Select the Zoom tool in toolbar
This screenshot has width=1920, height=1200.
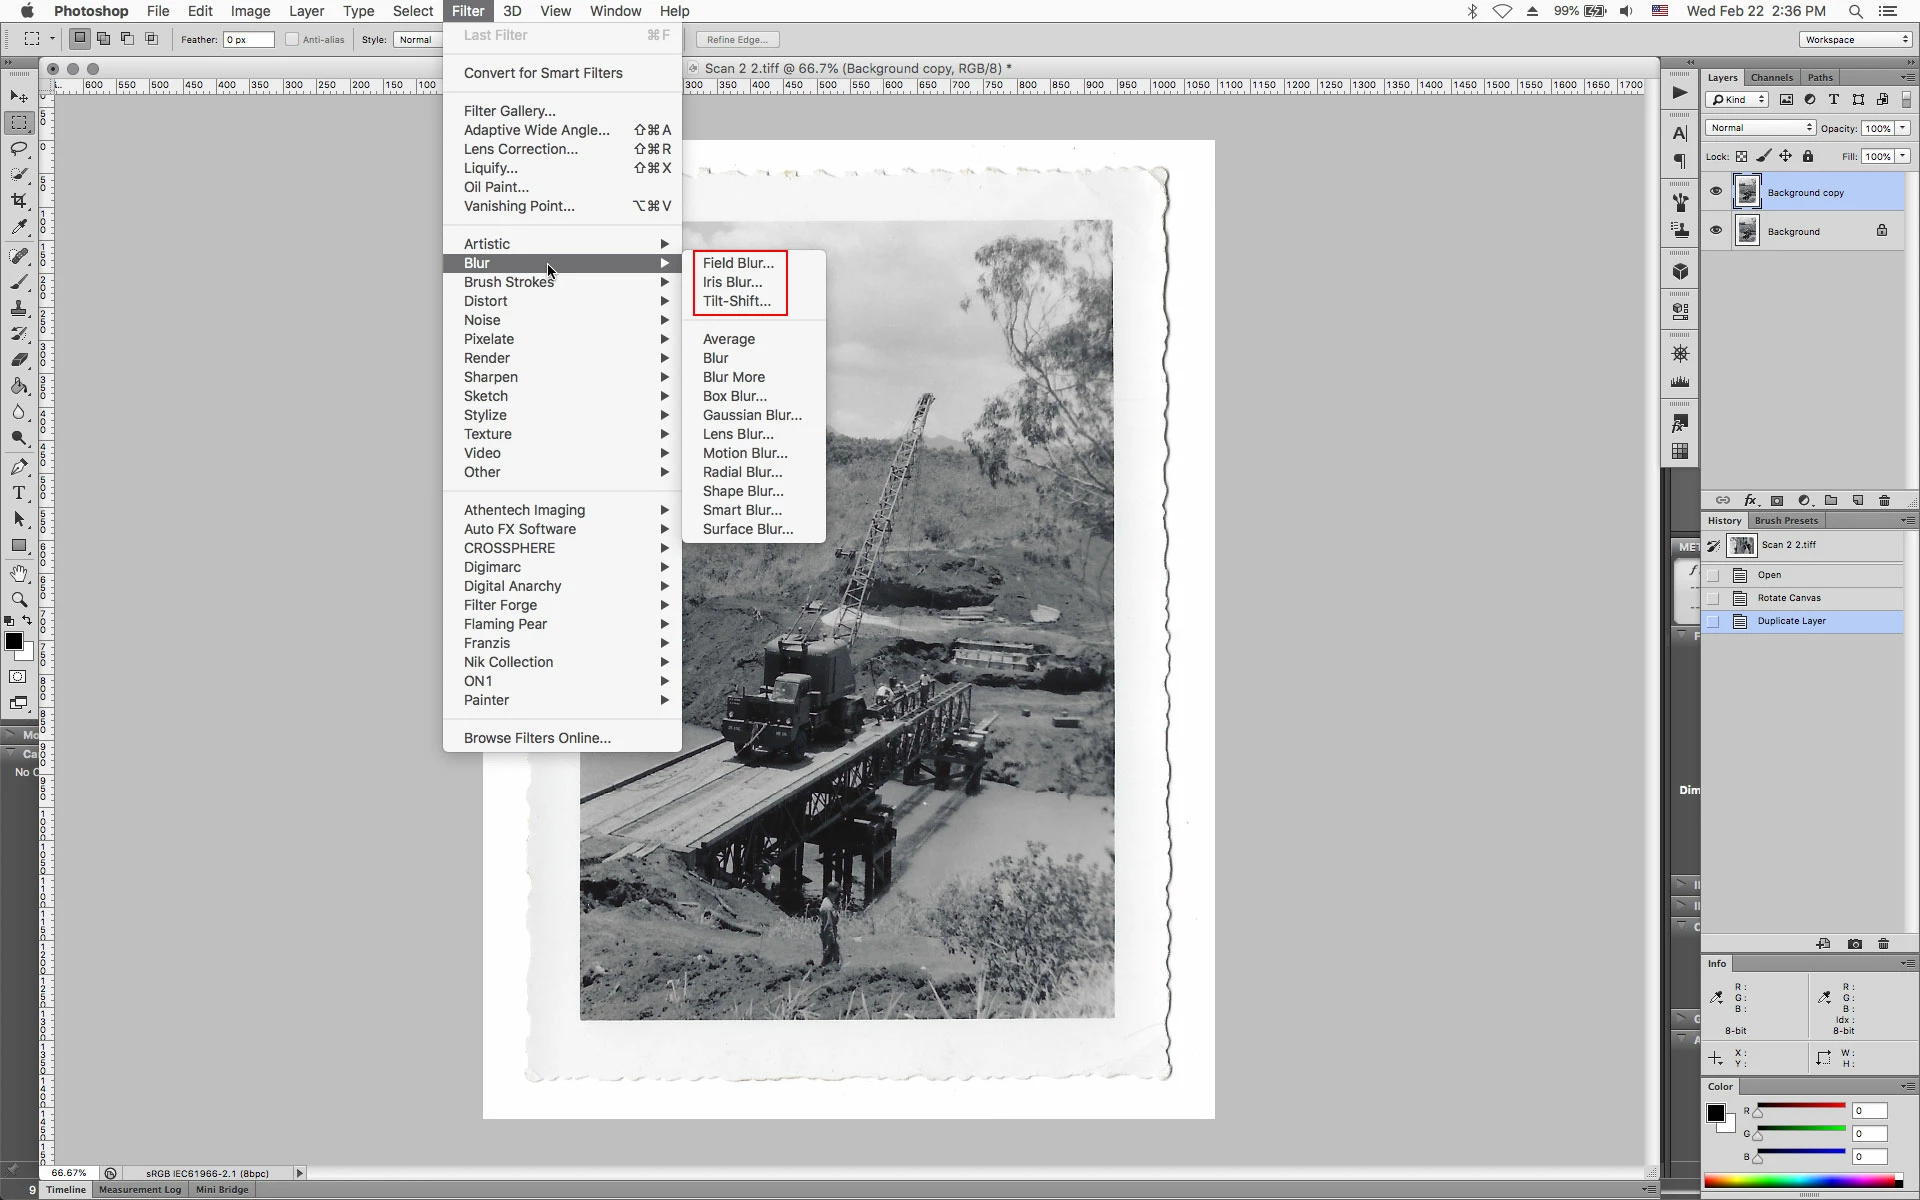tap(19, 599)
